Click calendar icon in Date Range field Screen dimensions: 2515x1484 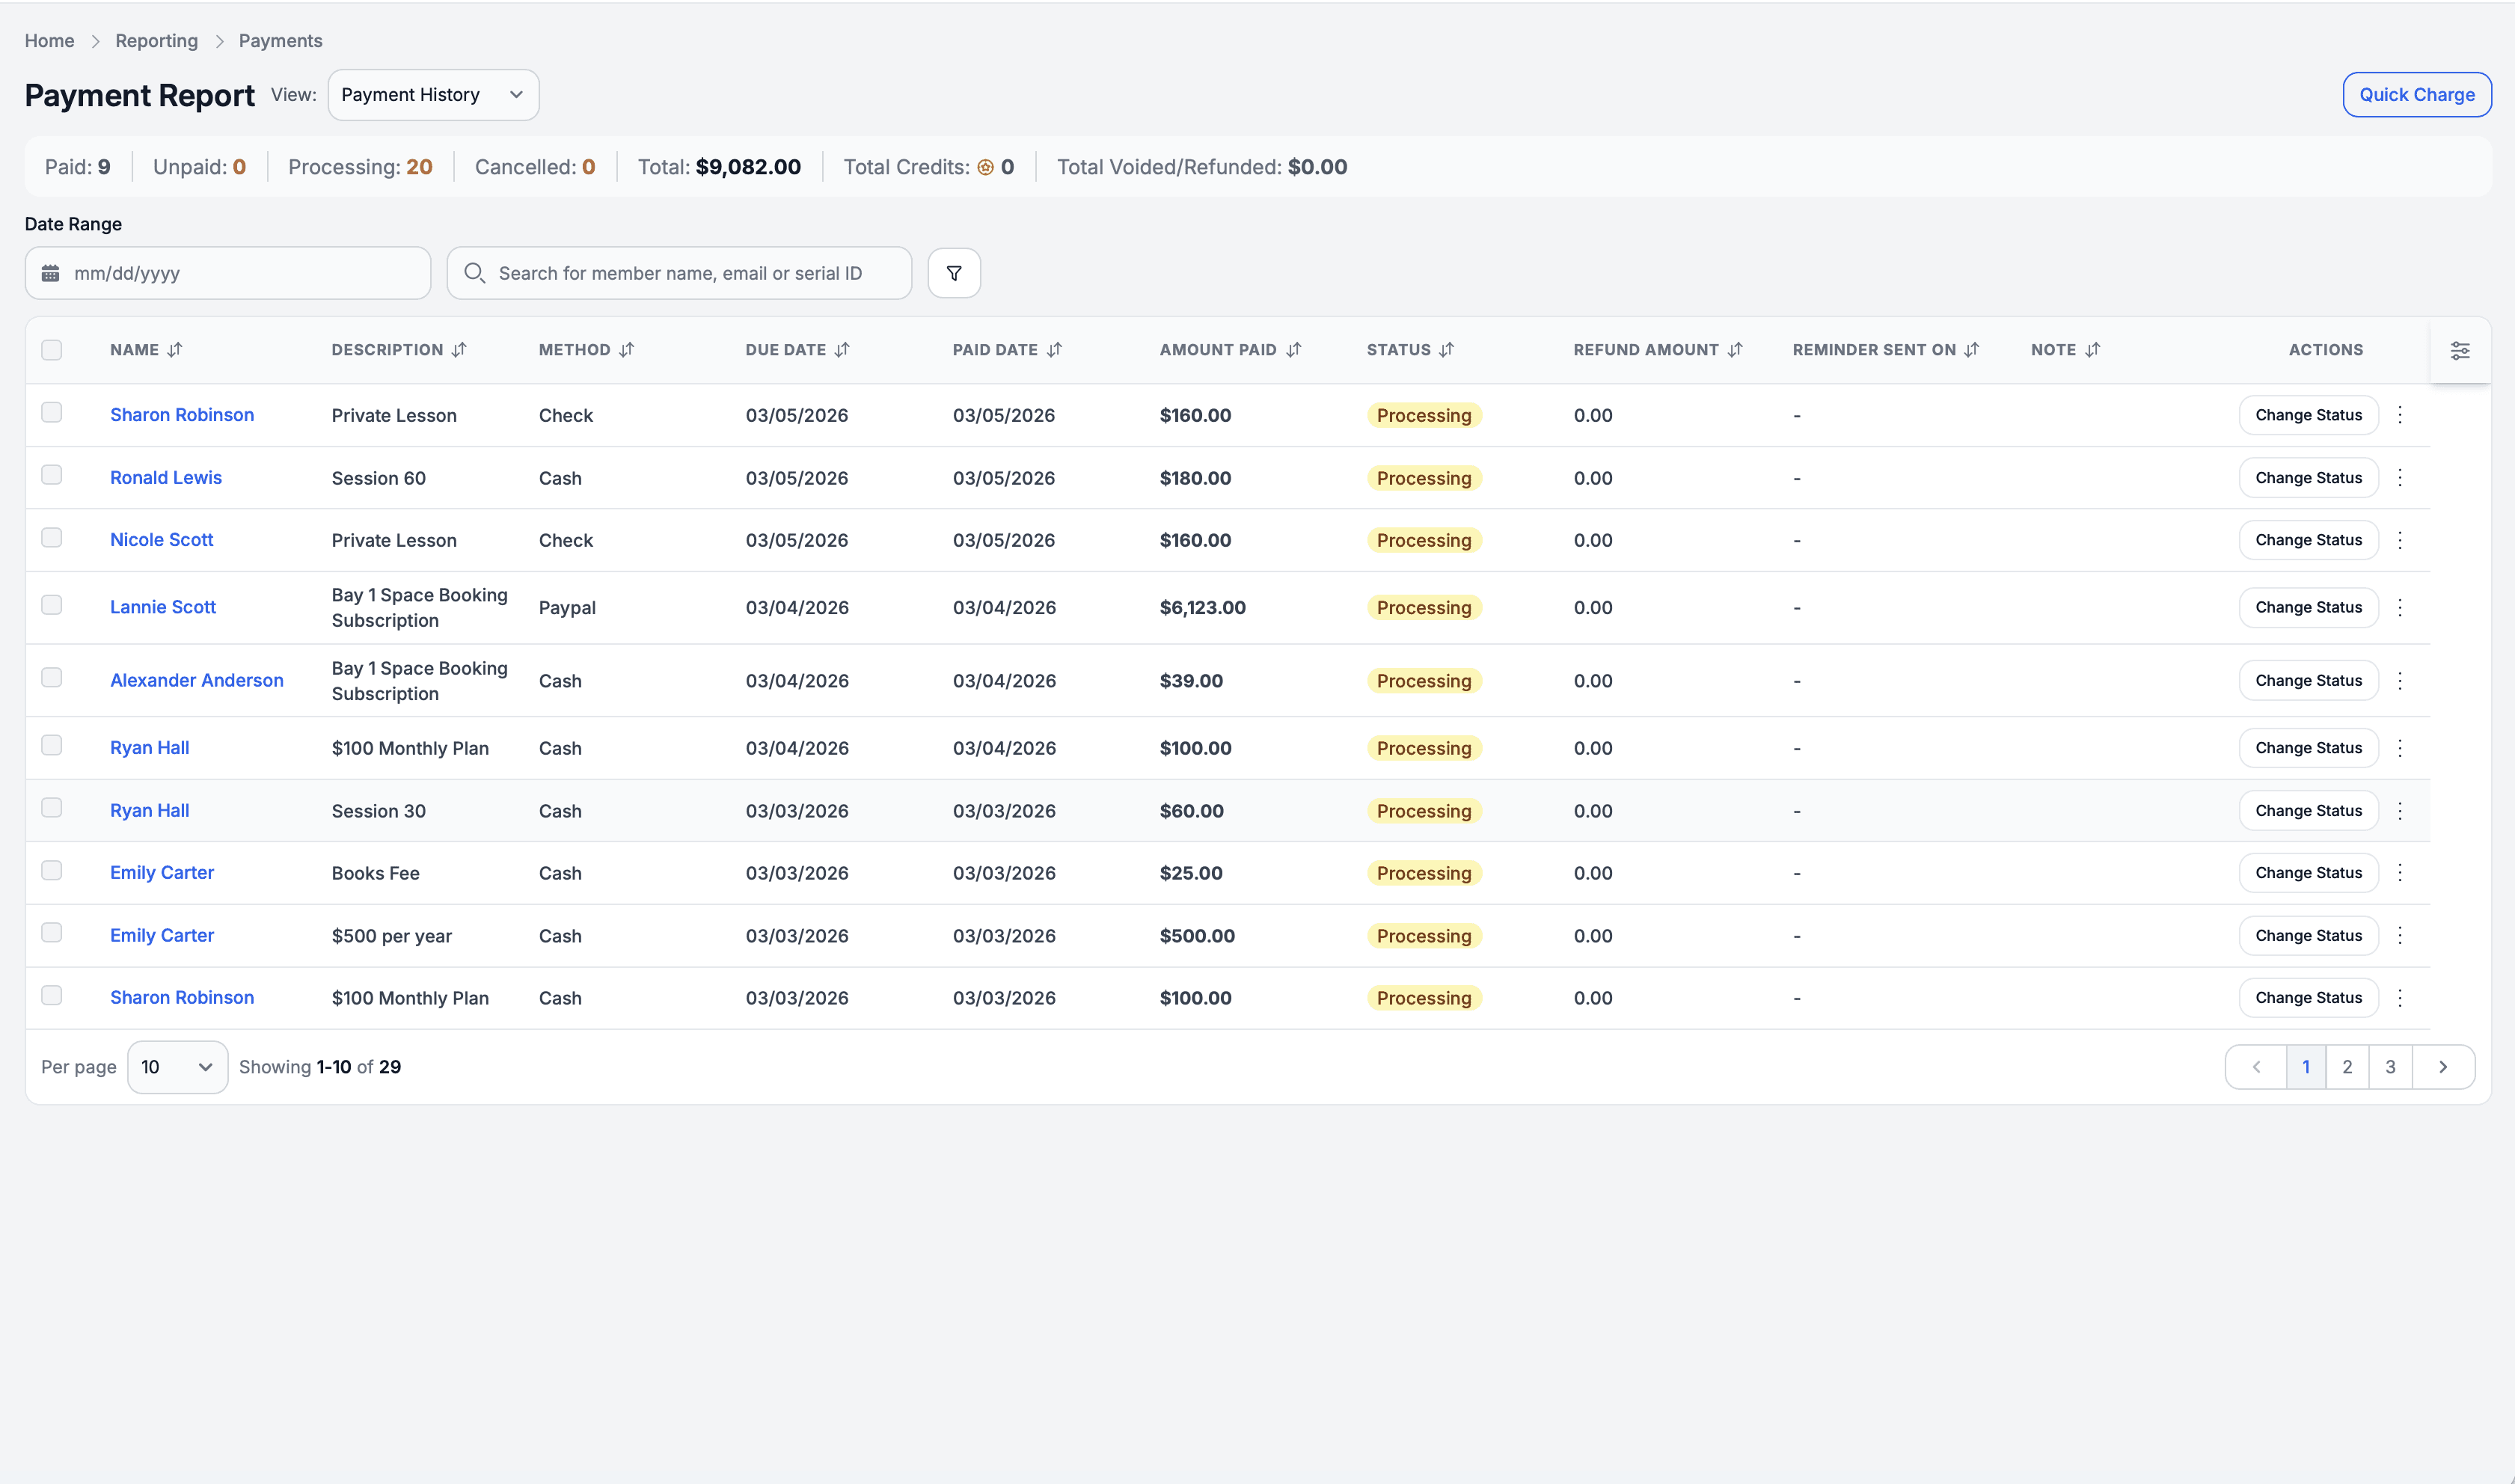[x=51, y=273]
